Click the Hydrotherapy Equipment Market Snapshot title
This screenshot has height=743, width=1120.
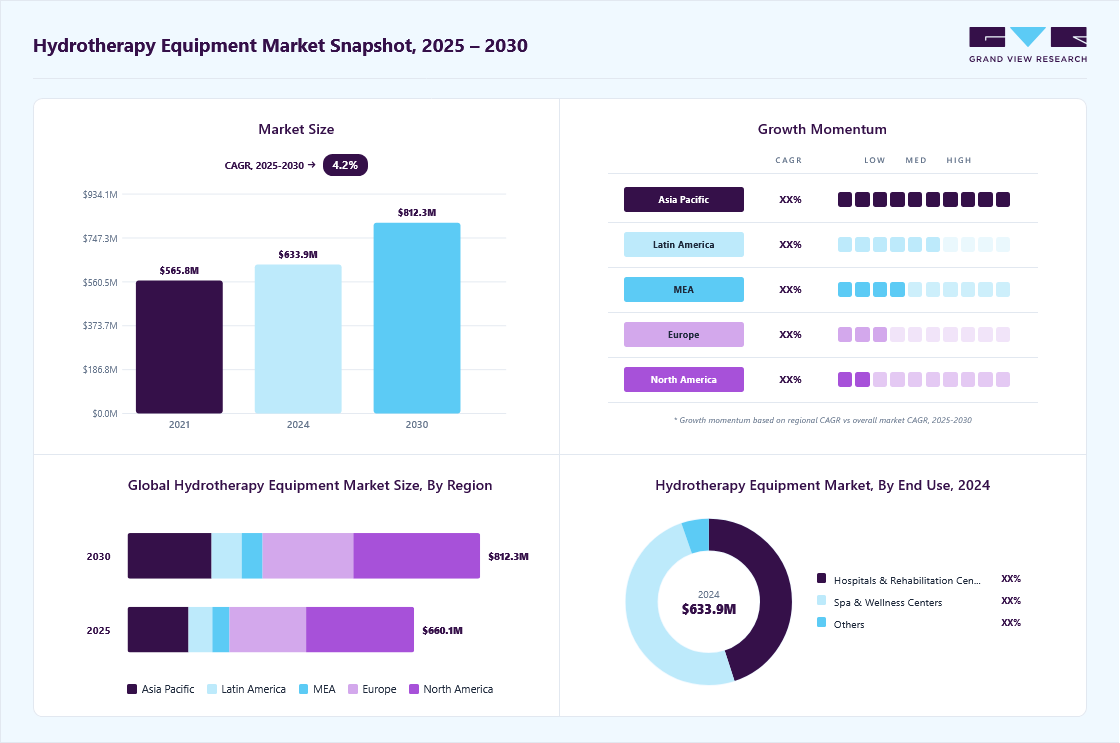click(x=280, y=46)
